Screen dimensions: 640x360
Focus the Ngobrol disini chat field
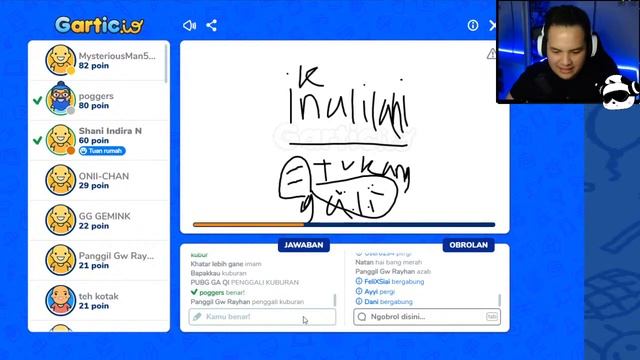tap(427, 317)
